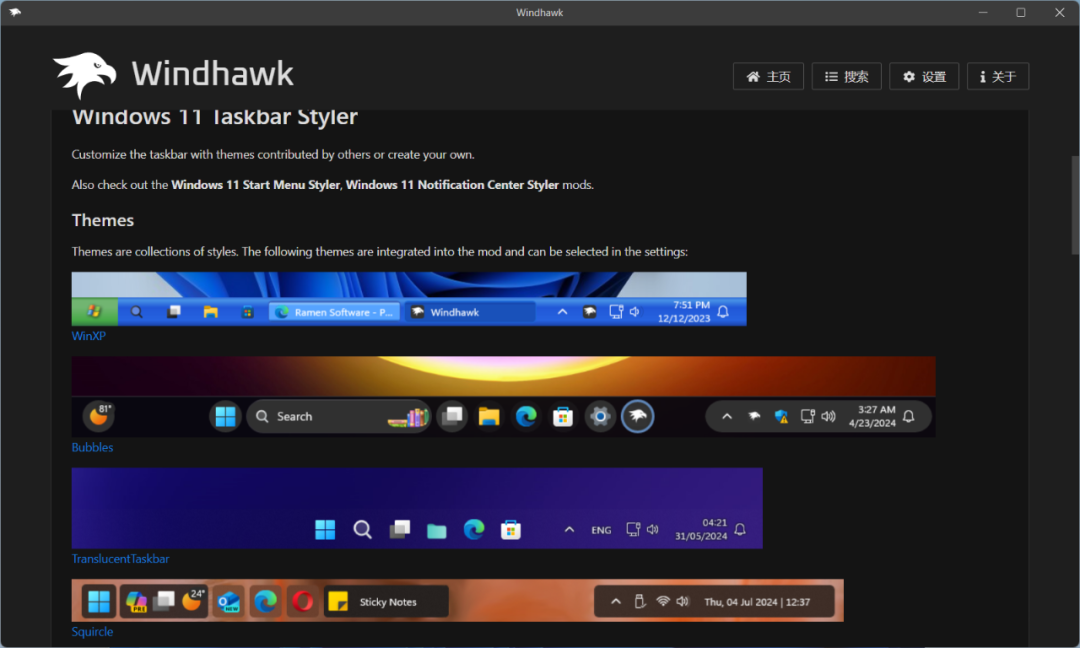Open the 设置 settings button
The image size is (1080, 648).
coord(924,76)
